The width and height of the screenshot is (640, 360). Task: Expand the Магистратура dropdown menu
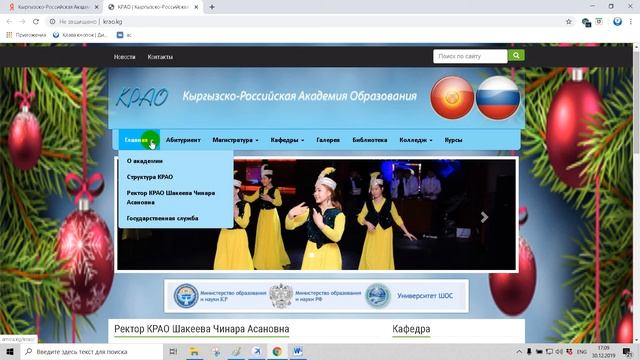235,140
